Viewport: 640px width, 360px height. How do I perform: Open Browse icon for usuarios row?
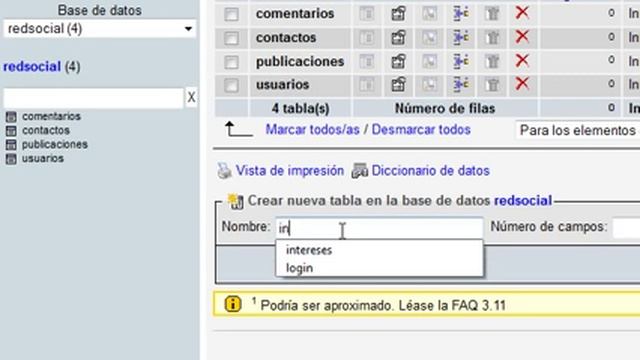(x=367, y=85)
